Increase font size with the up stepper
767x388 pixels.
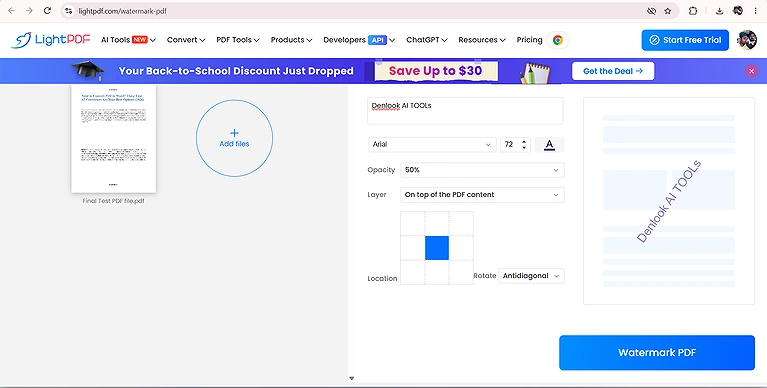pos(524,142)
